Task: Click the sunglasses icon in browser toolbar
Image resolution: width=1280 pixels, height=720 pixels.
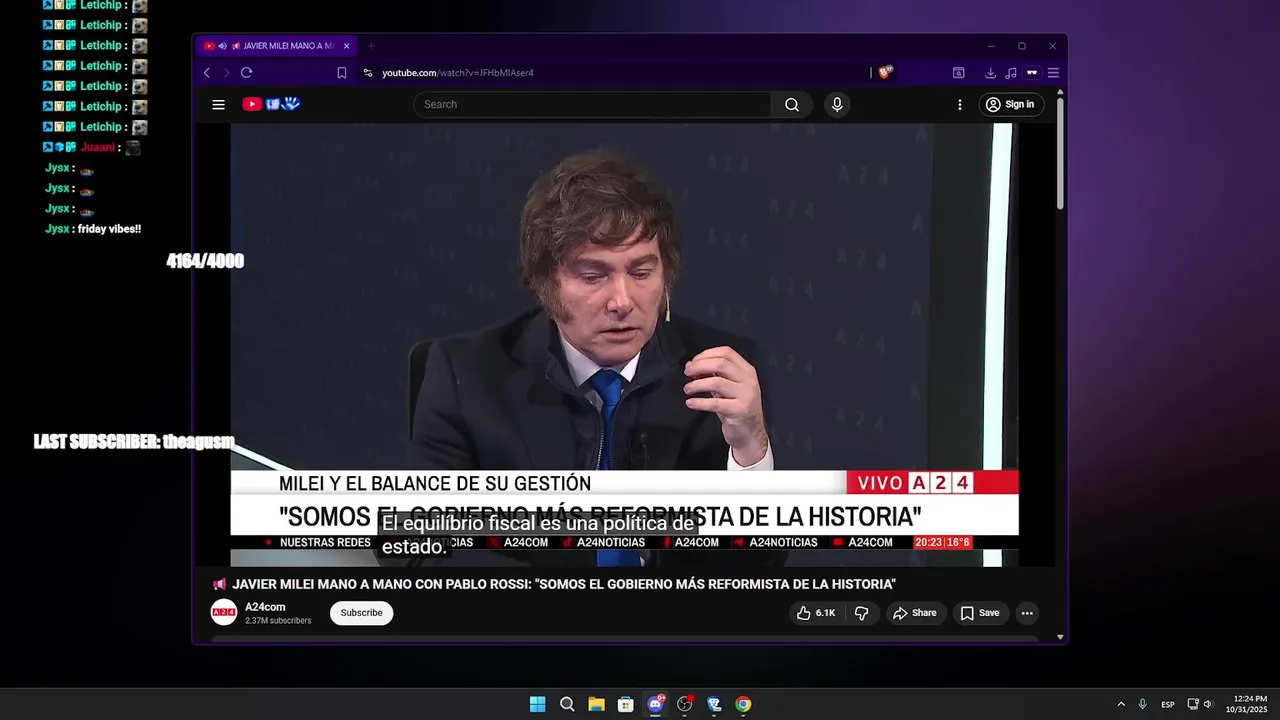Action: (1032, 72)
